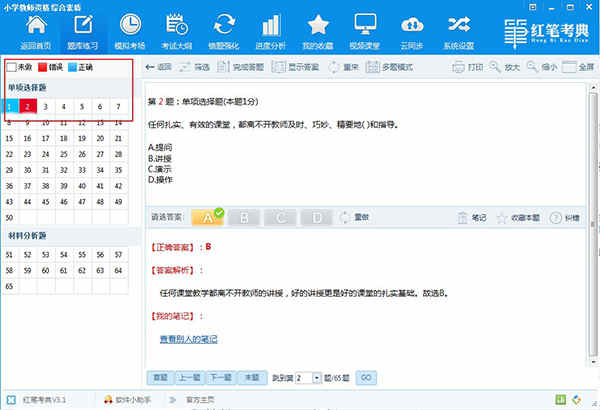Image resolution: width=600 pixels, height=410 pixels.
Task: Open 视频课堂 monitor icon
Action: 365,25
